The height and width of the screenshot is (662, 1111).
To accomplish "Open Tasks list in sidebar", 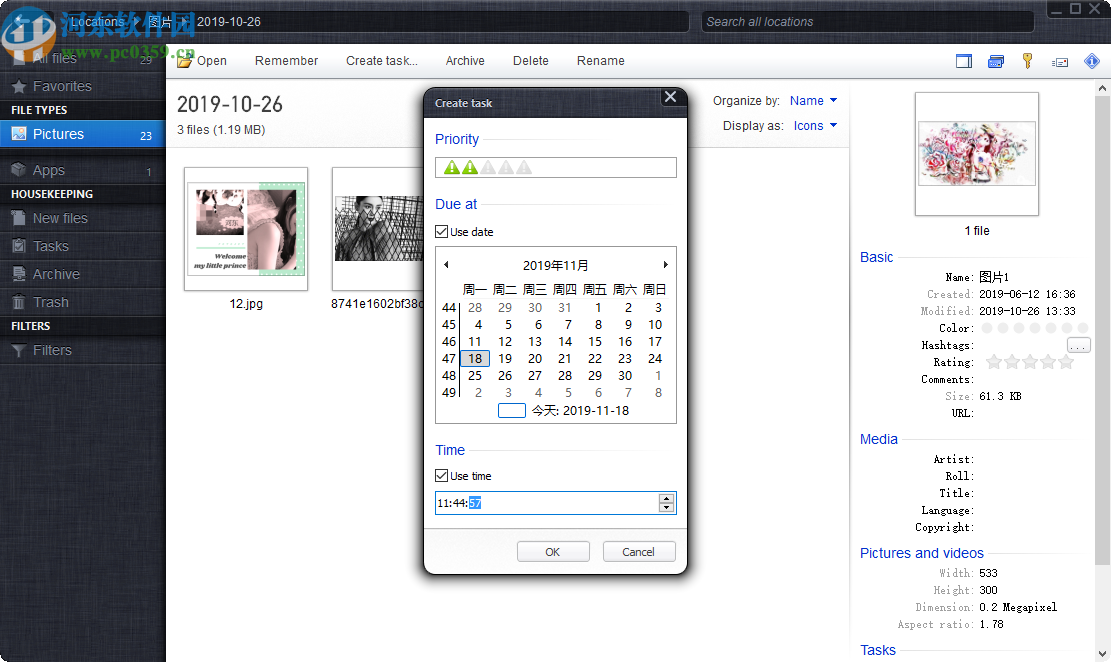I will pyautogui.click(x=82, y=246).
